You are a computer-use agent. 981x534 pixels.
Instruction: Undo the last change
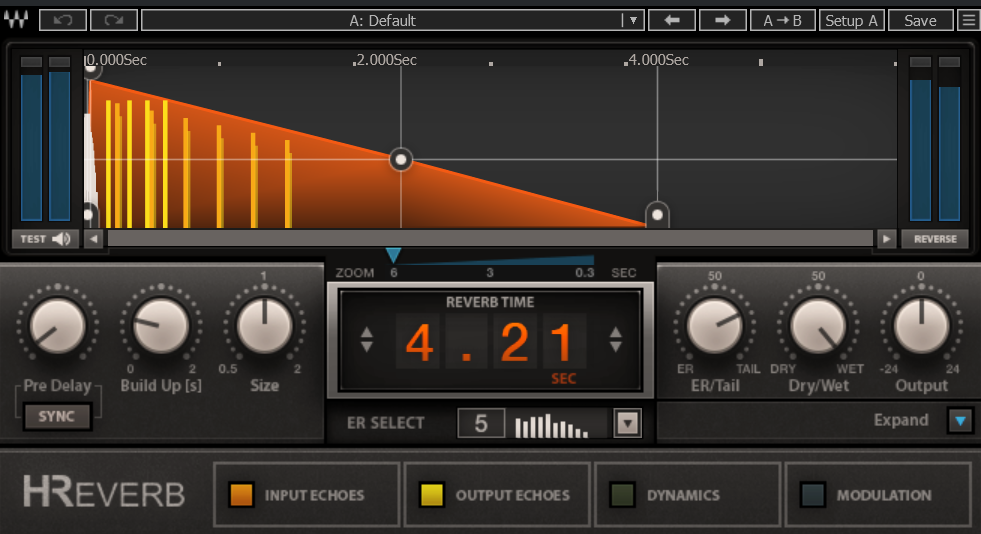coord(63,20)
